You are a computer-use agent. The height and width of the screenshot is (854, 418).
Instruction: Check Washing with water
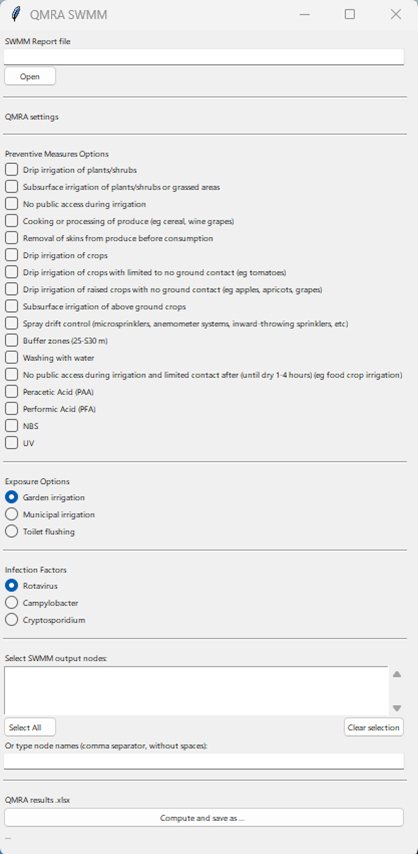[x=11, y=358]
